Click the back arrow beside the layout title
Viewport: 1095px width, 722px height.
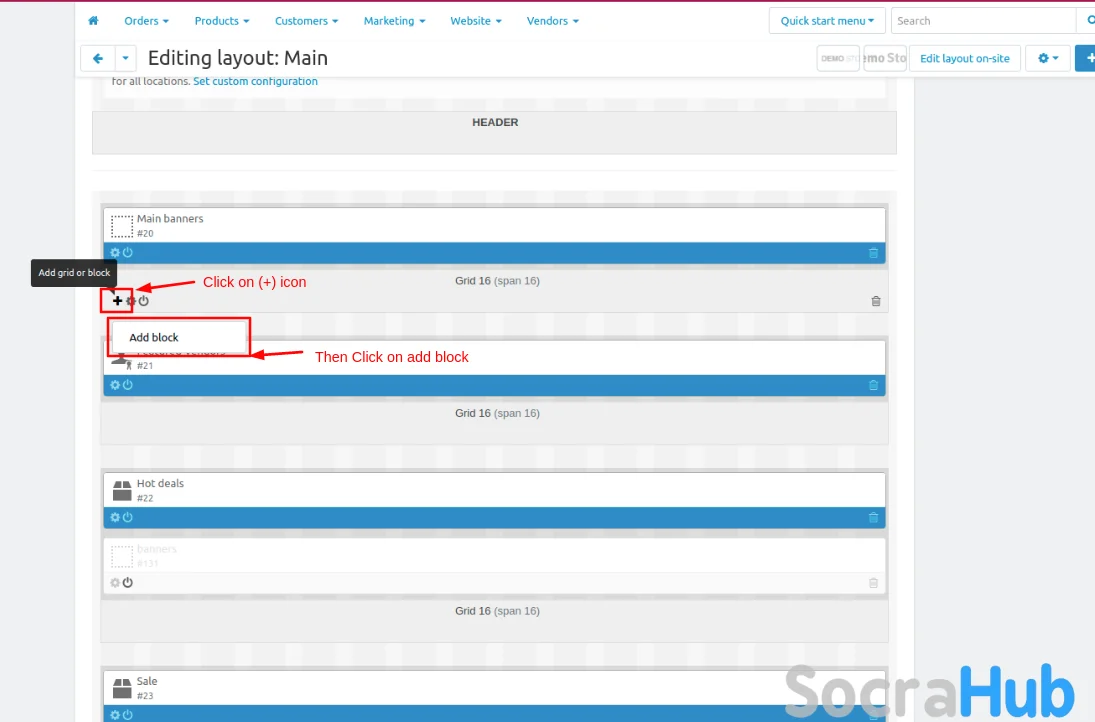pos(98,58)
